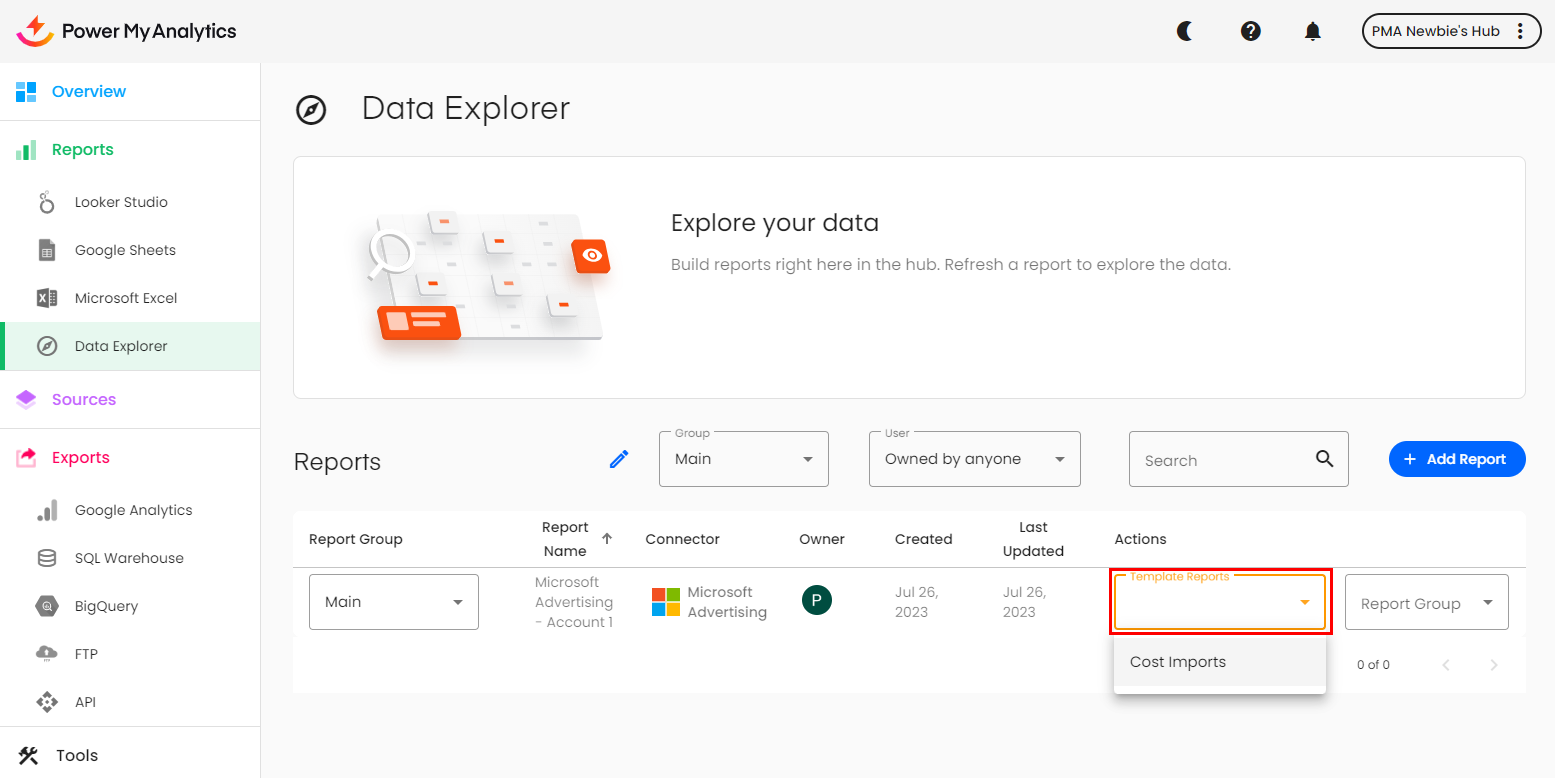Toggle dark mode moon icon
Image resolution: width=1555 pixels, height=778 pixels.
[x=1185, y=31]
